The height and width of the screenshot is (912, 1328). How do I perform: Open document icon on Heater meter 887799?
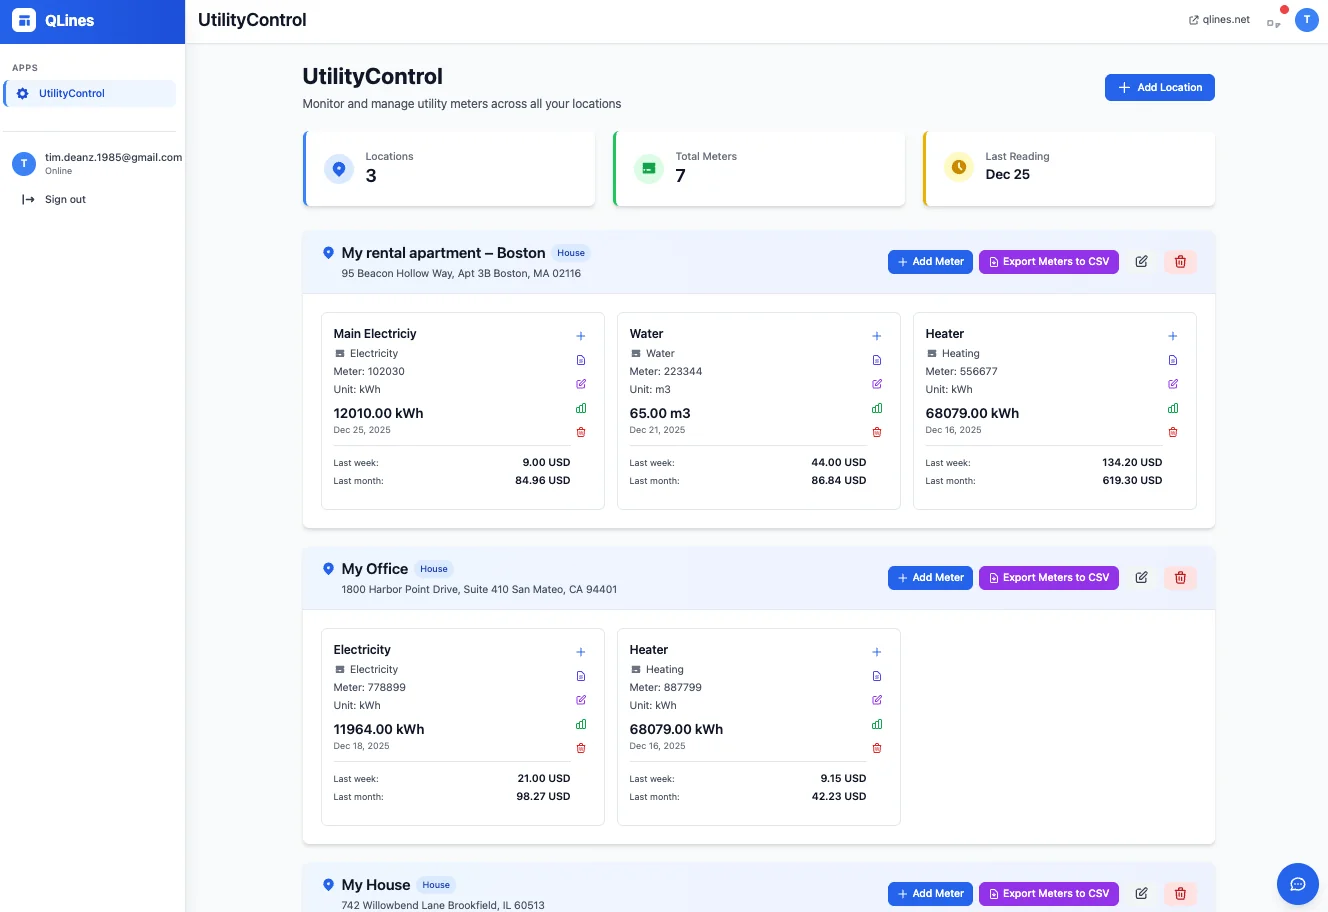click(877, 676)
